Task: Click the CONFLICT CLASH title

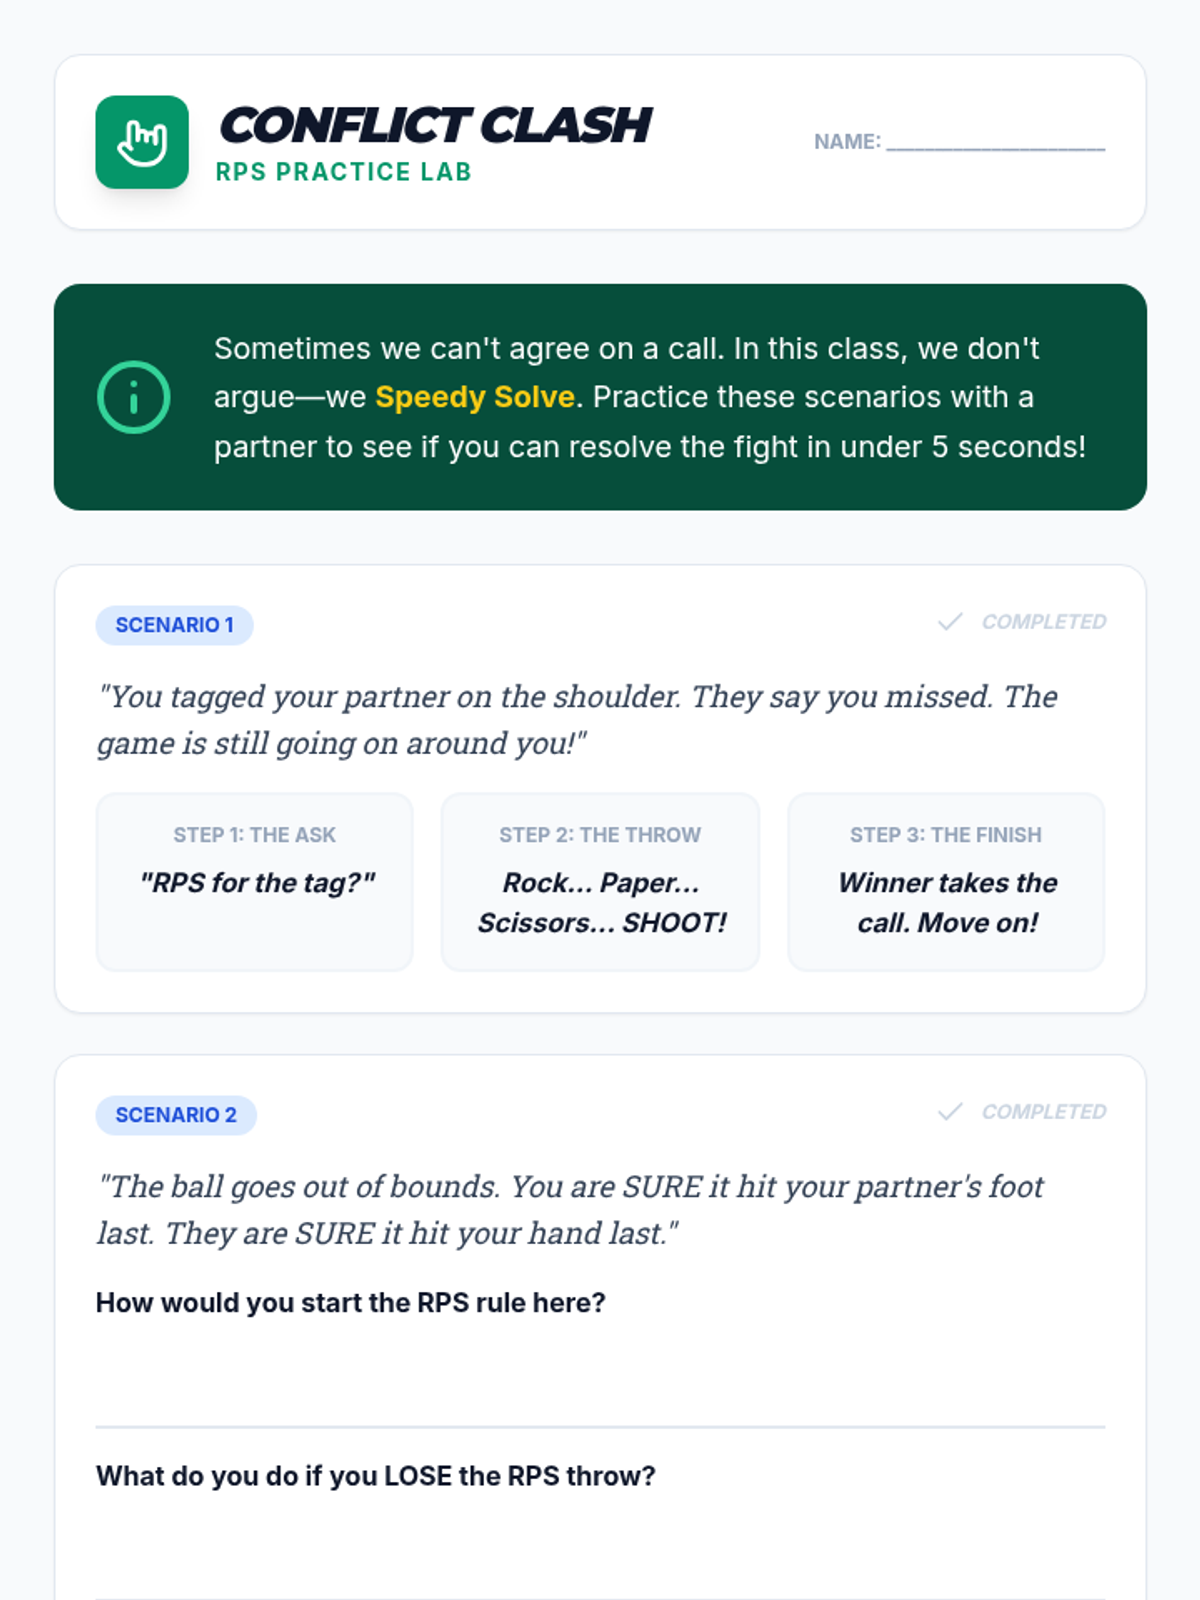Action: click(435, 126)
